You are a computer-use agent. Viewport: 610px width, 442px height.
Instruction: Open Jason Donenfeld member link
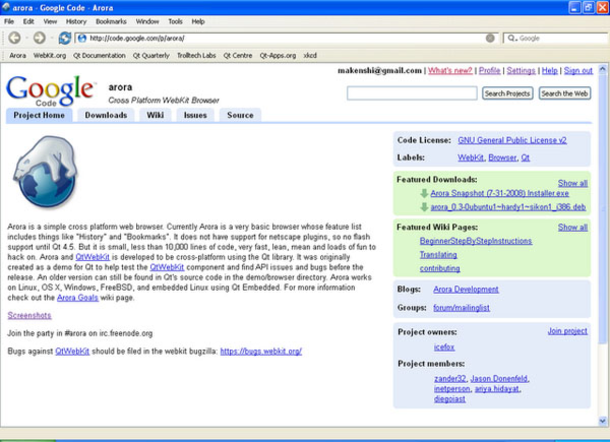pyautogui.click(x=499, y=378)
